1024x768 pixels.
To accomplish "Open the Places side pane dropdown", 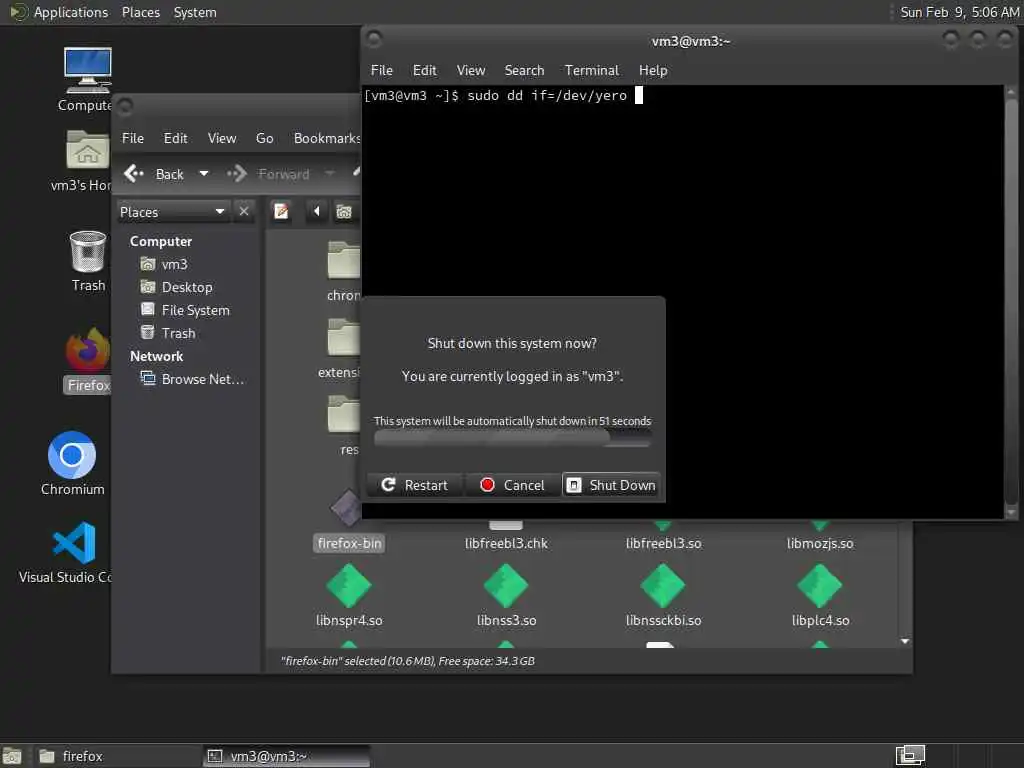I will (x=173, y=212).
